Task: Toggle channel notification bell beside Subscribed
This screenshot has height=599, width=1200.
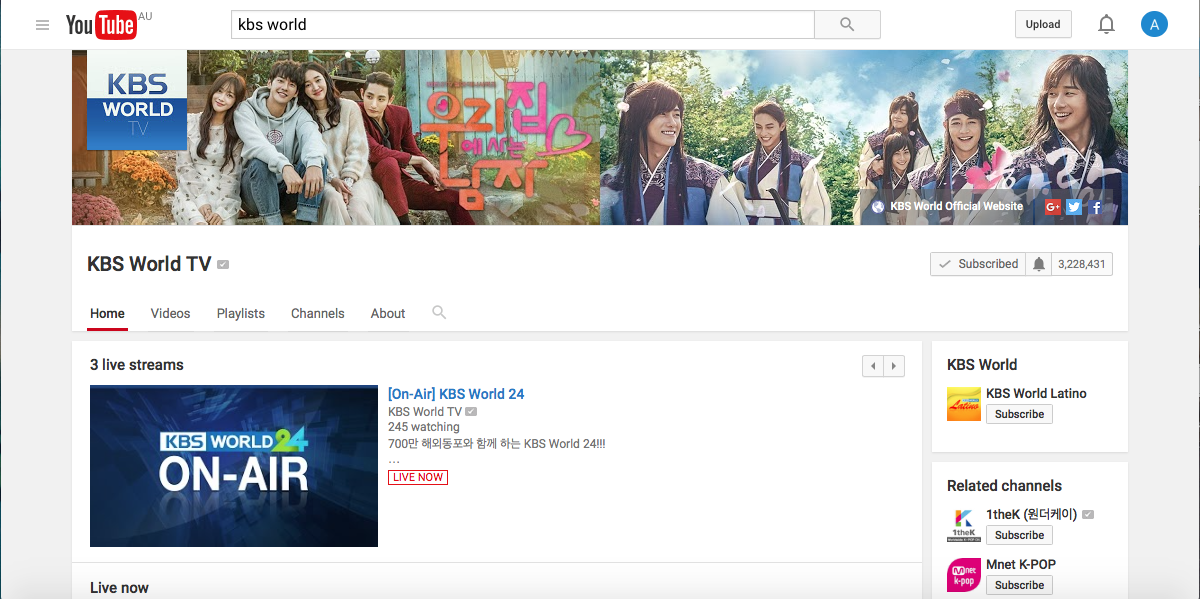Action: [1039, 264]
